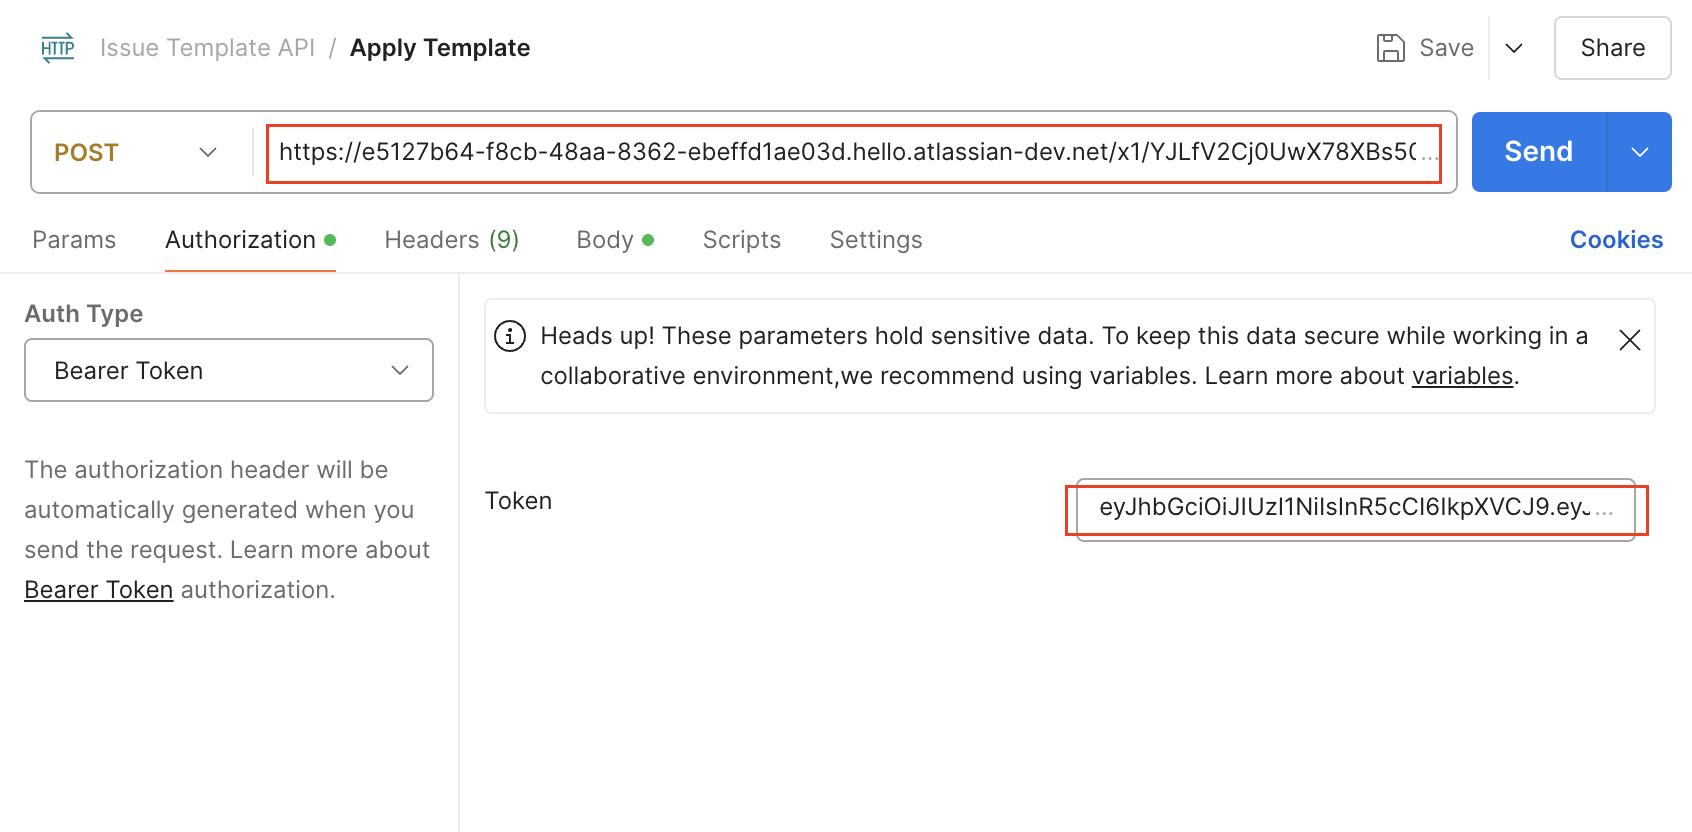The height and width of the screenshot is (832, 1692).
Task: Select the Settings tab
Action: point(876,239)
